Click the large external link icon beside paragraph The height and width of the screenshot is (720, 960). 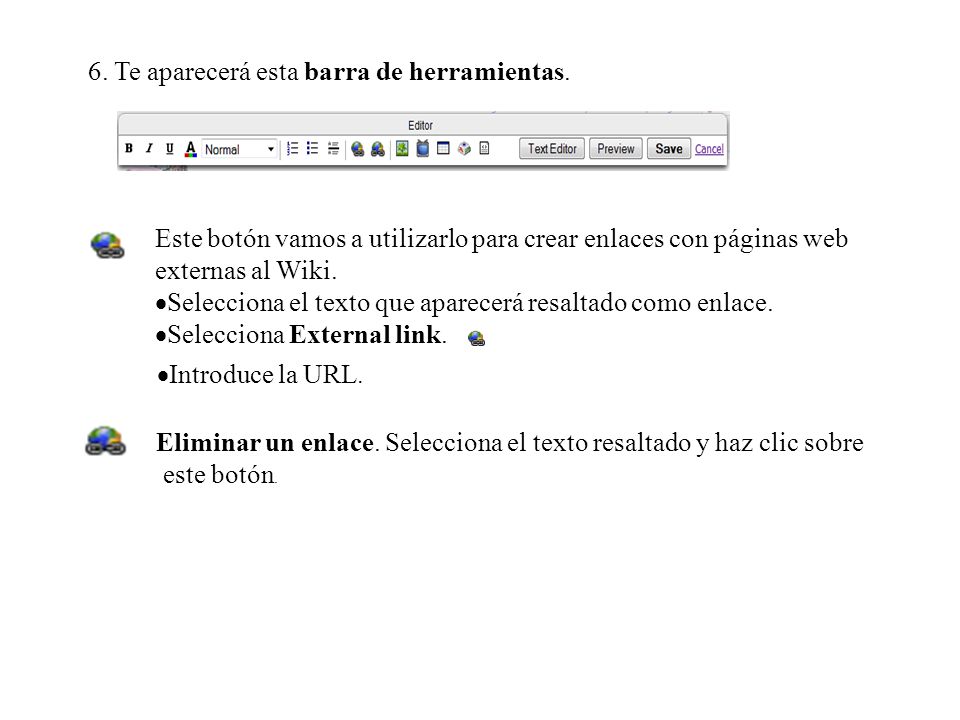coord(107,246)
